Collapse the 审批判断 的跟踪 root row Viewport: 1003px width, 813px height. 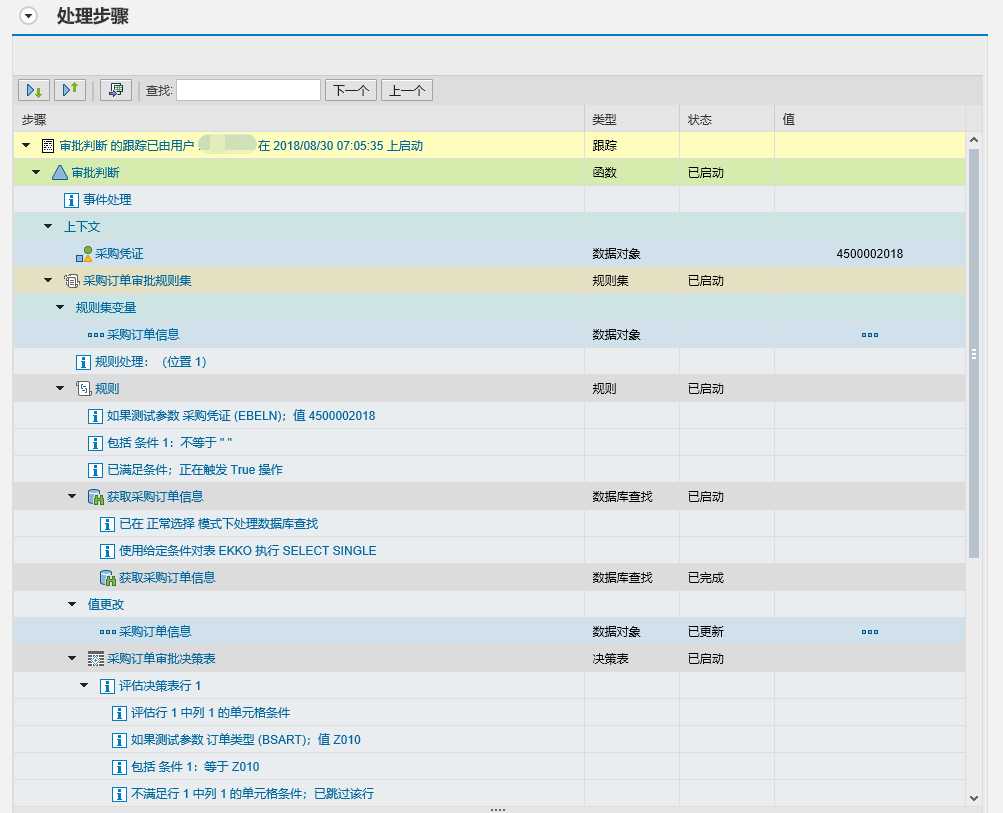[x=26, y=145]
